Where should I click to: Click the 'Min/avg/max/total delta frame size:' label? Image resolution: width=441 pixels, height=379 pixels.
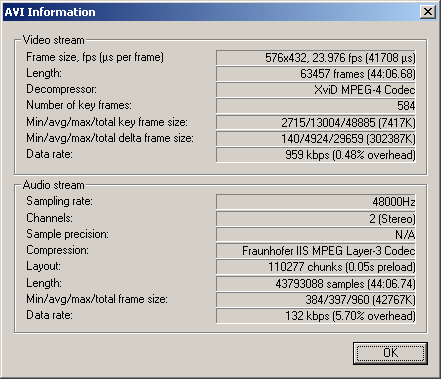(110, 138)
